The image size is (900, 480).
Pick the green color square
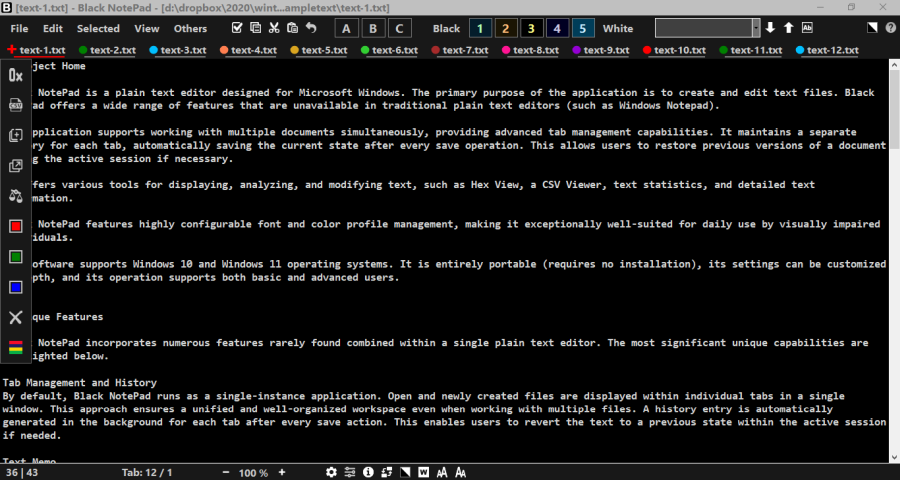[x=15, y=257]
